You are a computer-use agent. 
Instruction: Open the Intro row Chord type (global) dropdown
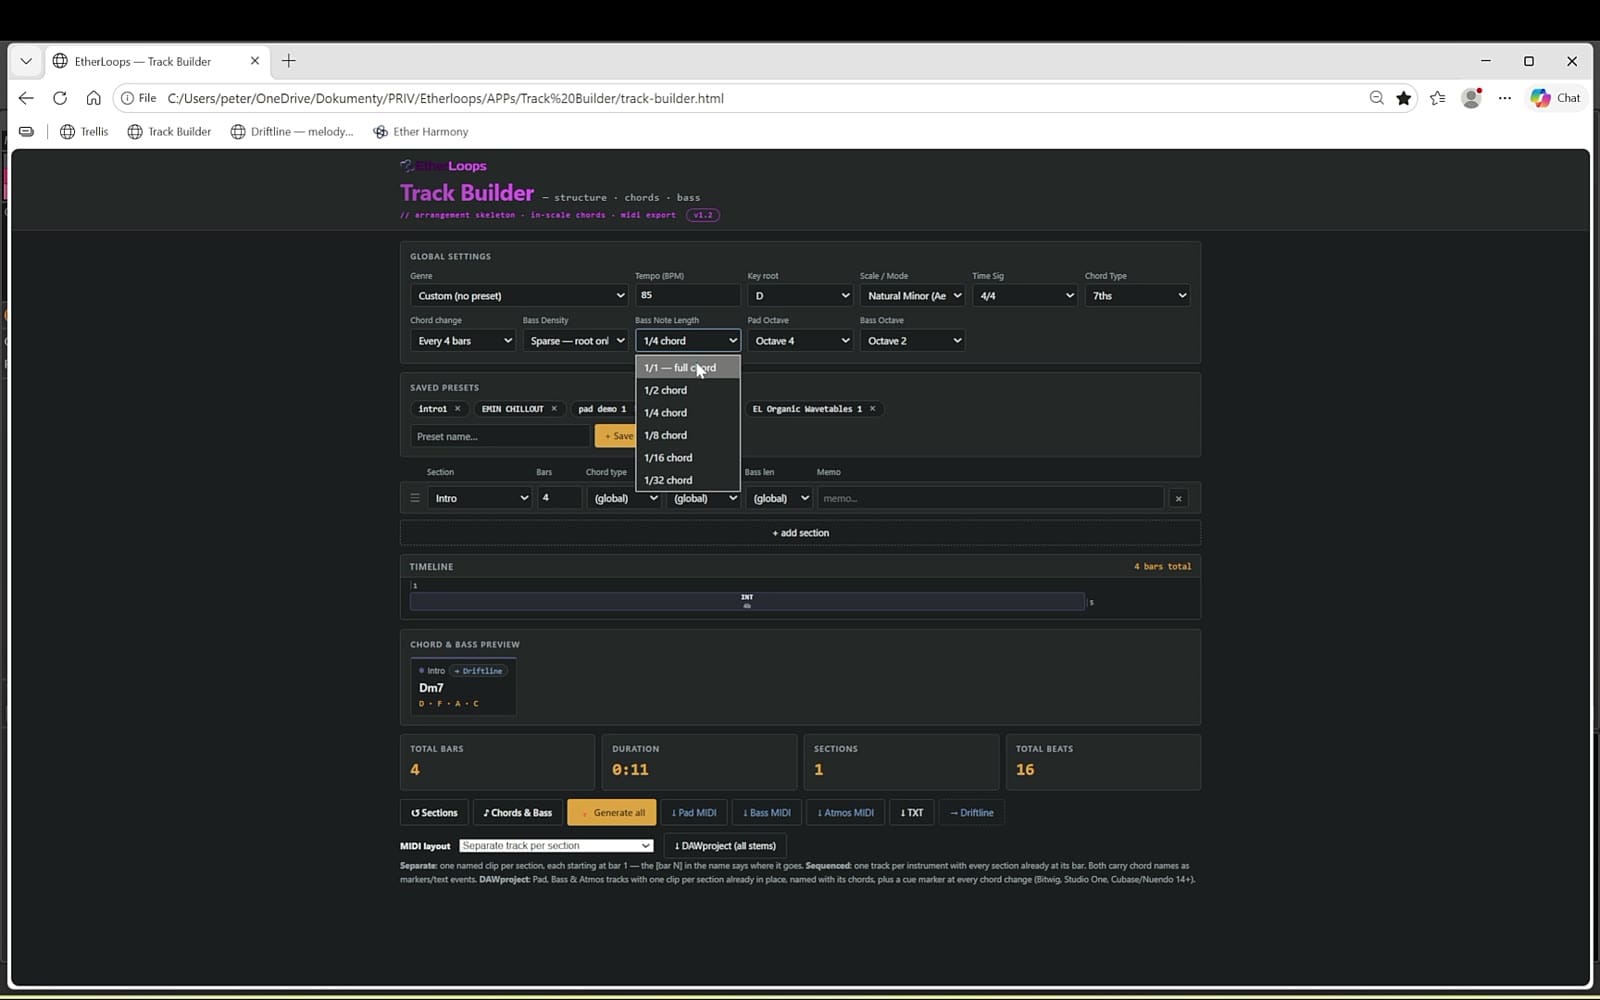(x=624, y=498)
